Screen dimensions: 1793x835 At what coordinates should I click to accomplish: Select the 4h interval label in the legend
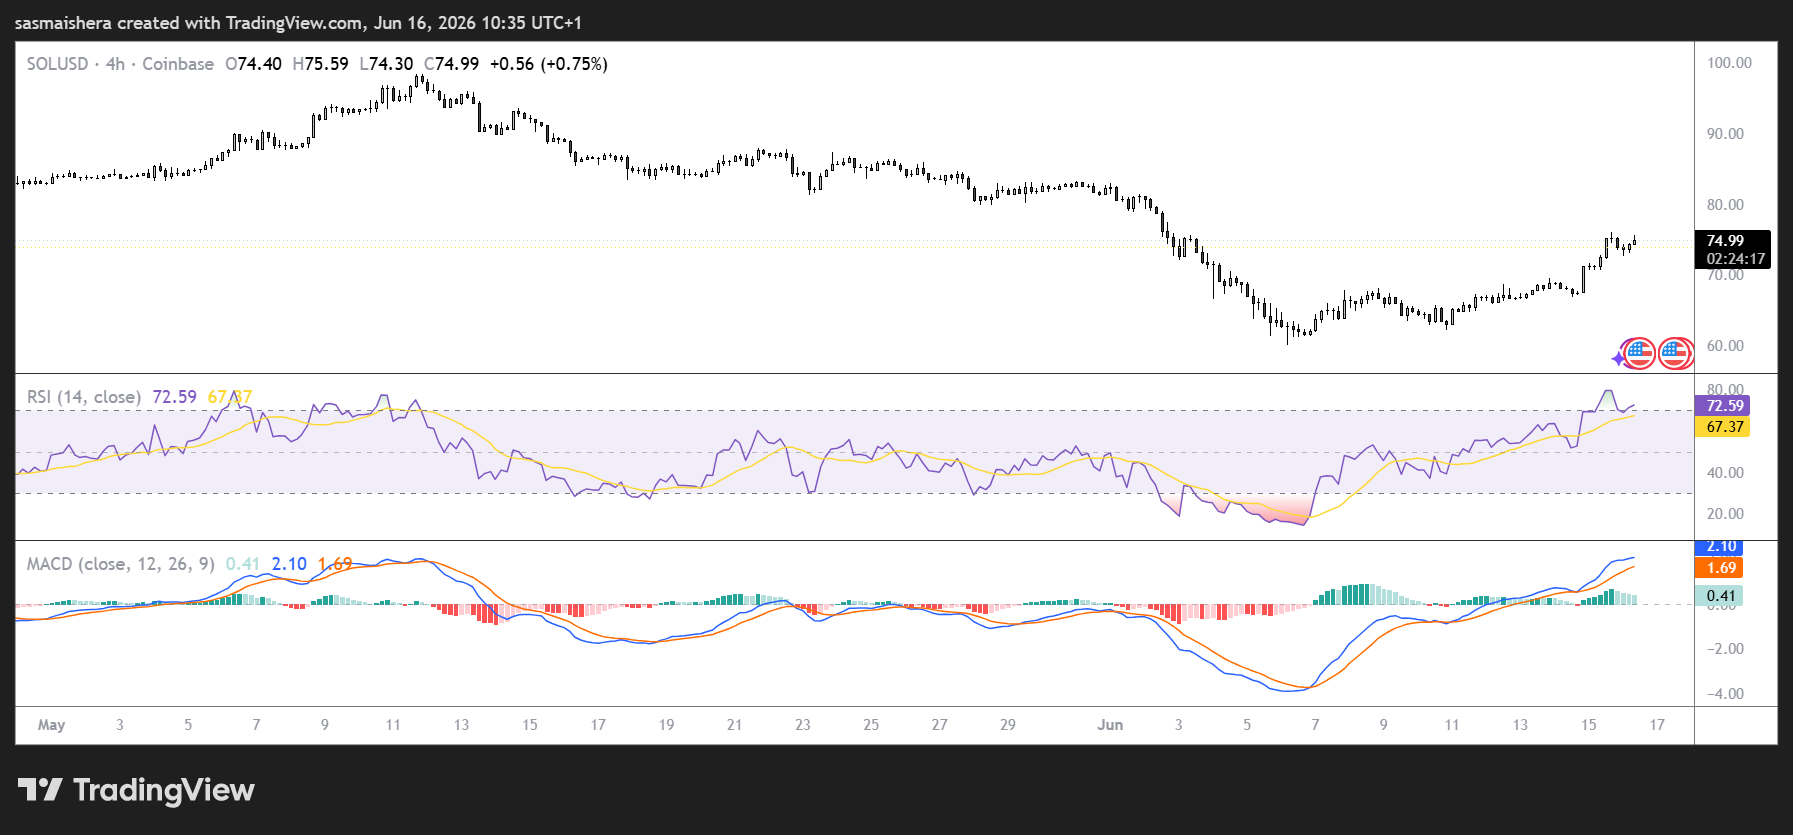115,64
